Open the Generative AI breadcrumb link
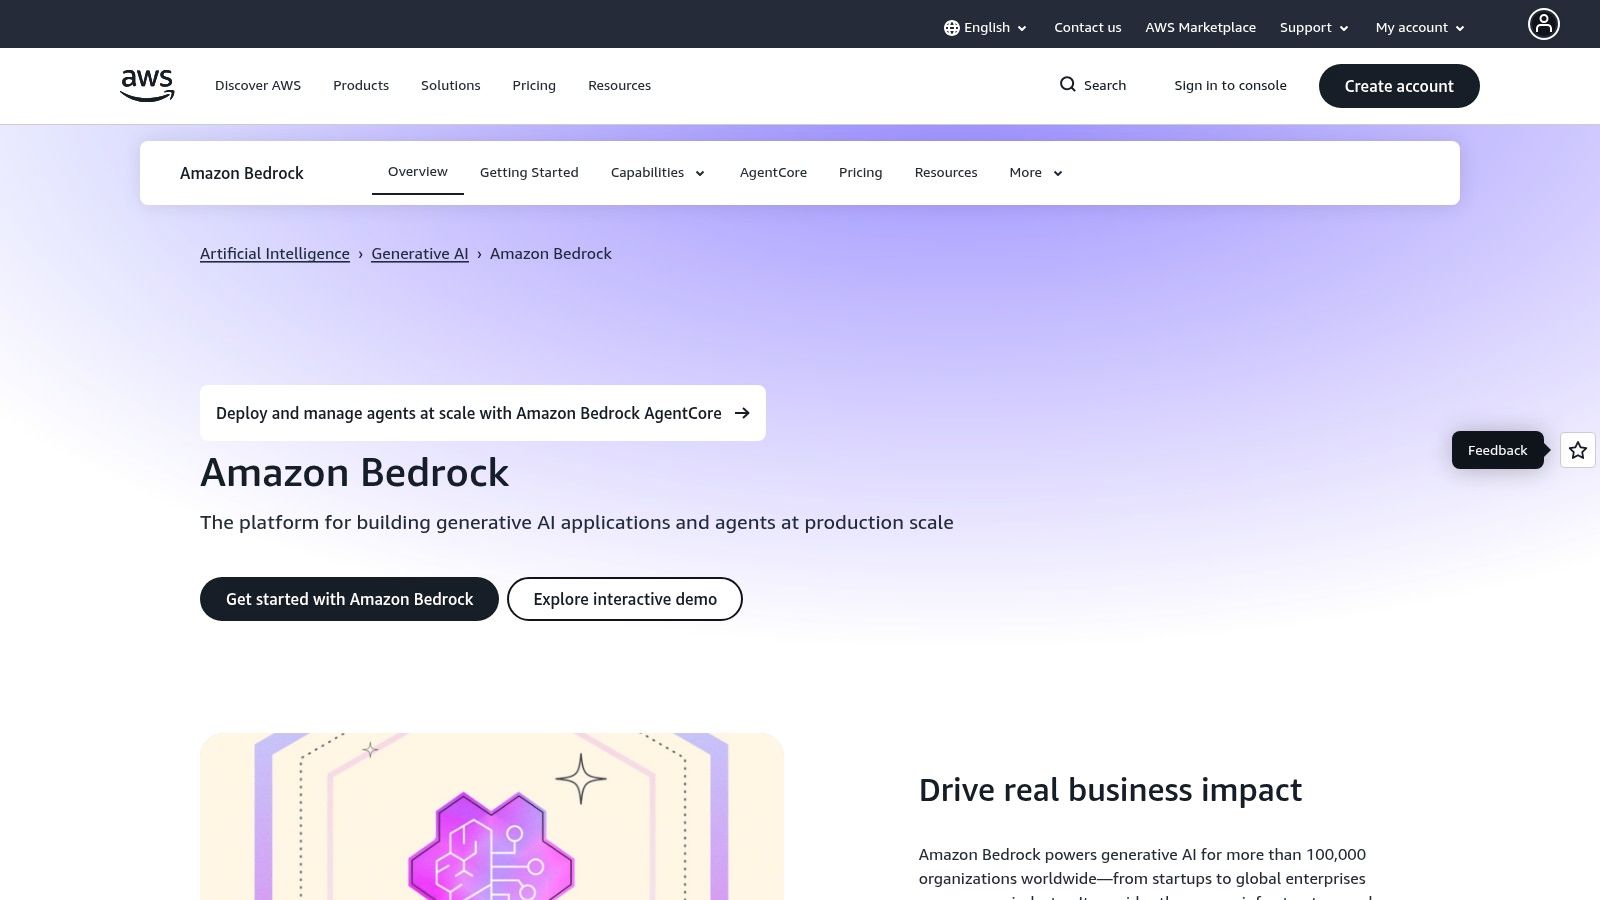1600x900 pixels. click(419, 253)
